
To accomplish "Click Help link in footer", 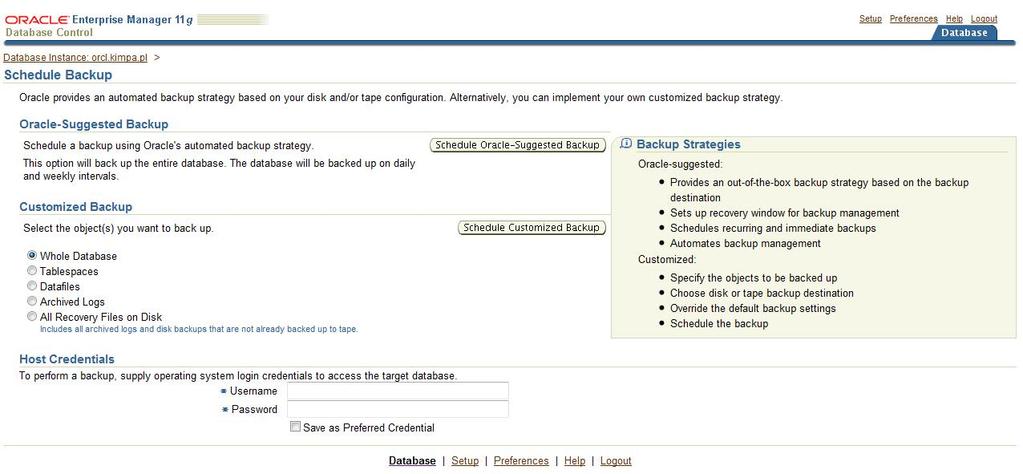I will point(575,460).
